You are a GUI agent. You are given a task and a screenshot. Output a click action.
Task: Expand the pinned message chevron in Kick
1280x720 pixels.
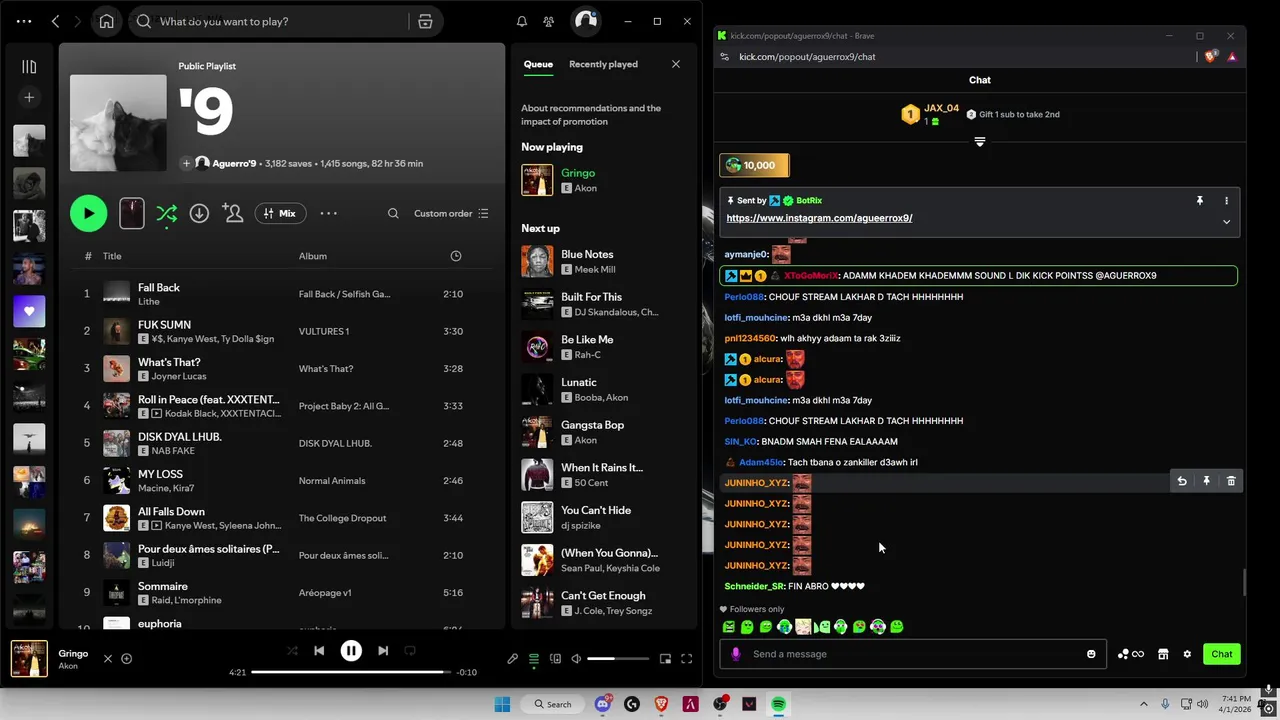click(1226, 222)
